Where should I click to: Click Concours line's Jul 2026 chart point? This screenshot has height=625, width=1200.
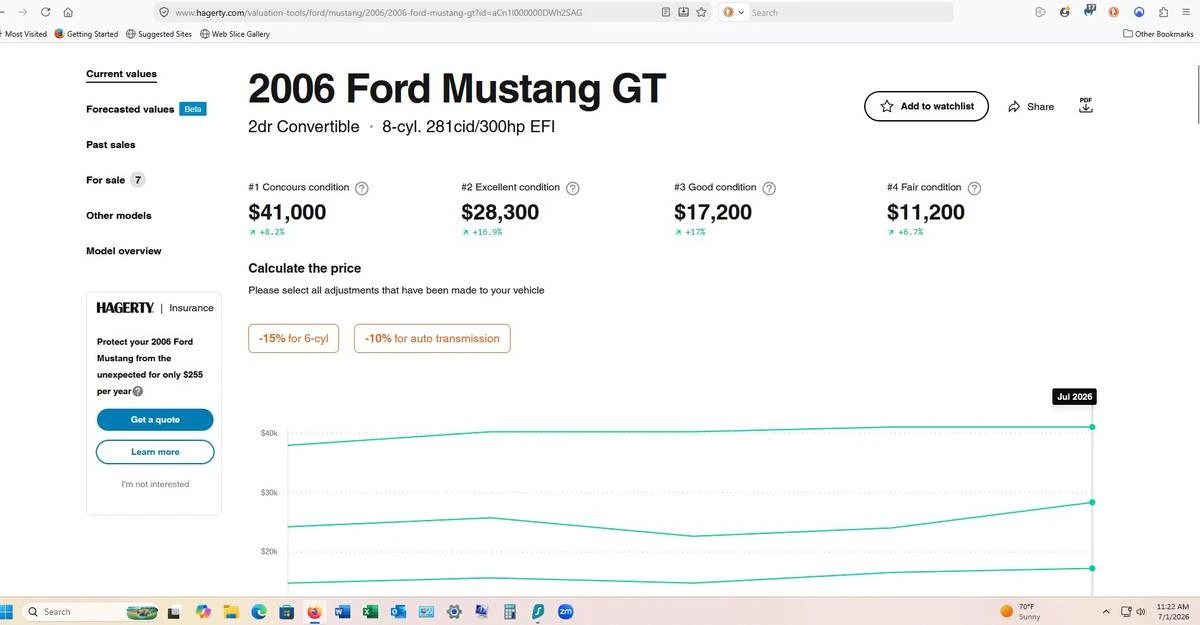click(x=1092, y=427)
